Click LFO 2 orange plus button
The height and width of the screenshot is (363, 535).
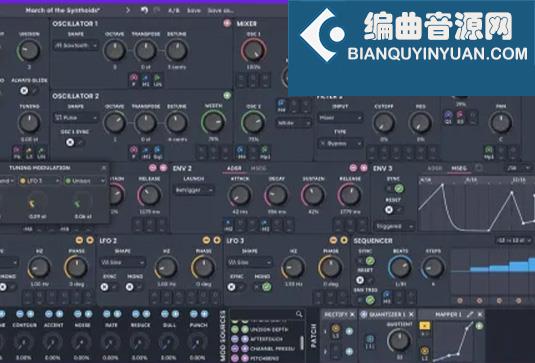[217, 240]
